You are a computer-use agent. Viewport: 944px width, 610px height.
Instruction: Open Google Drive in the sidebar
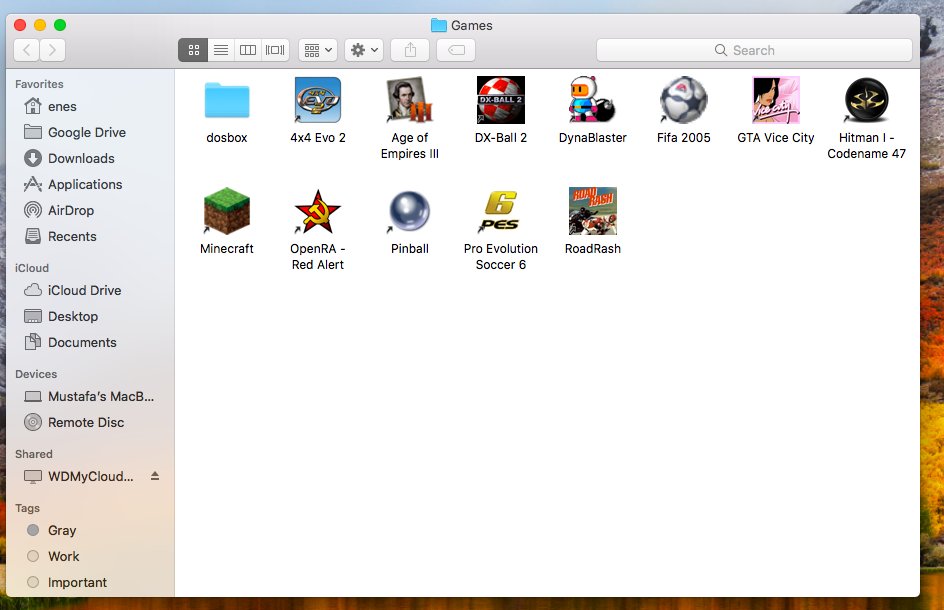point(90,132)
